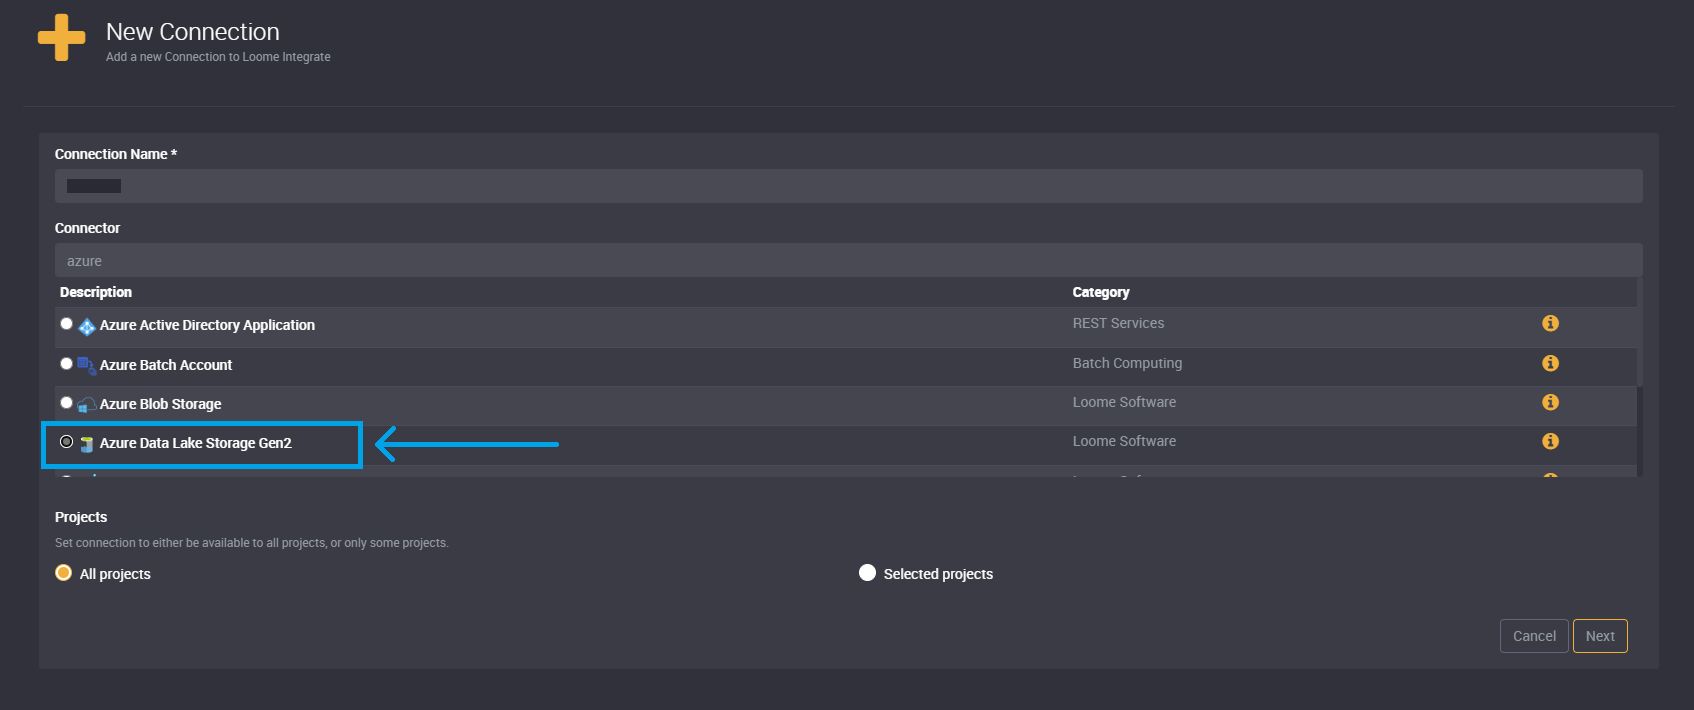The width and height of the screenshot is (1694, 710).
Task: Click the Azure Batch Account label
Action: pyautogui.click(x=166, y=365)
